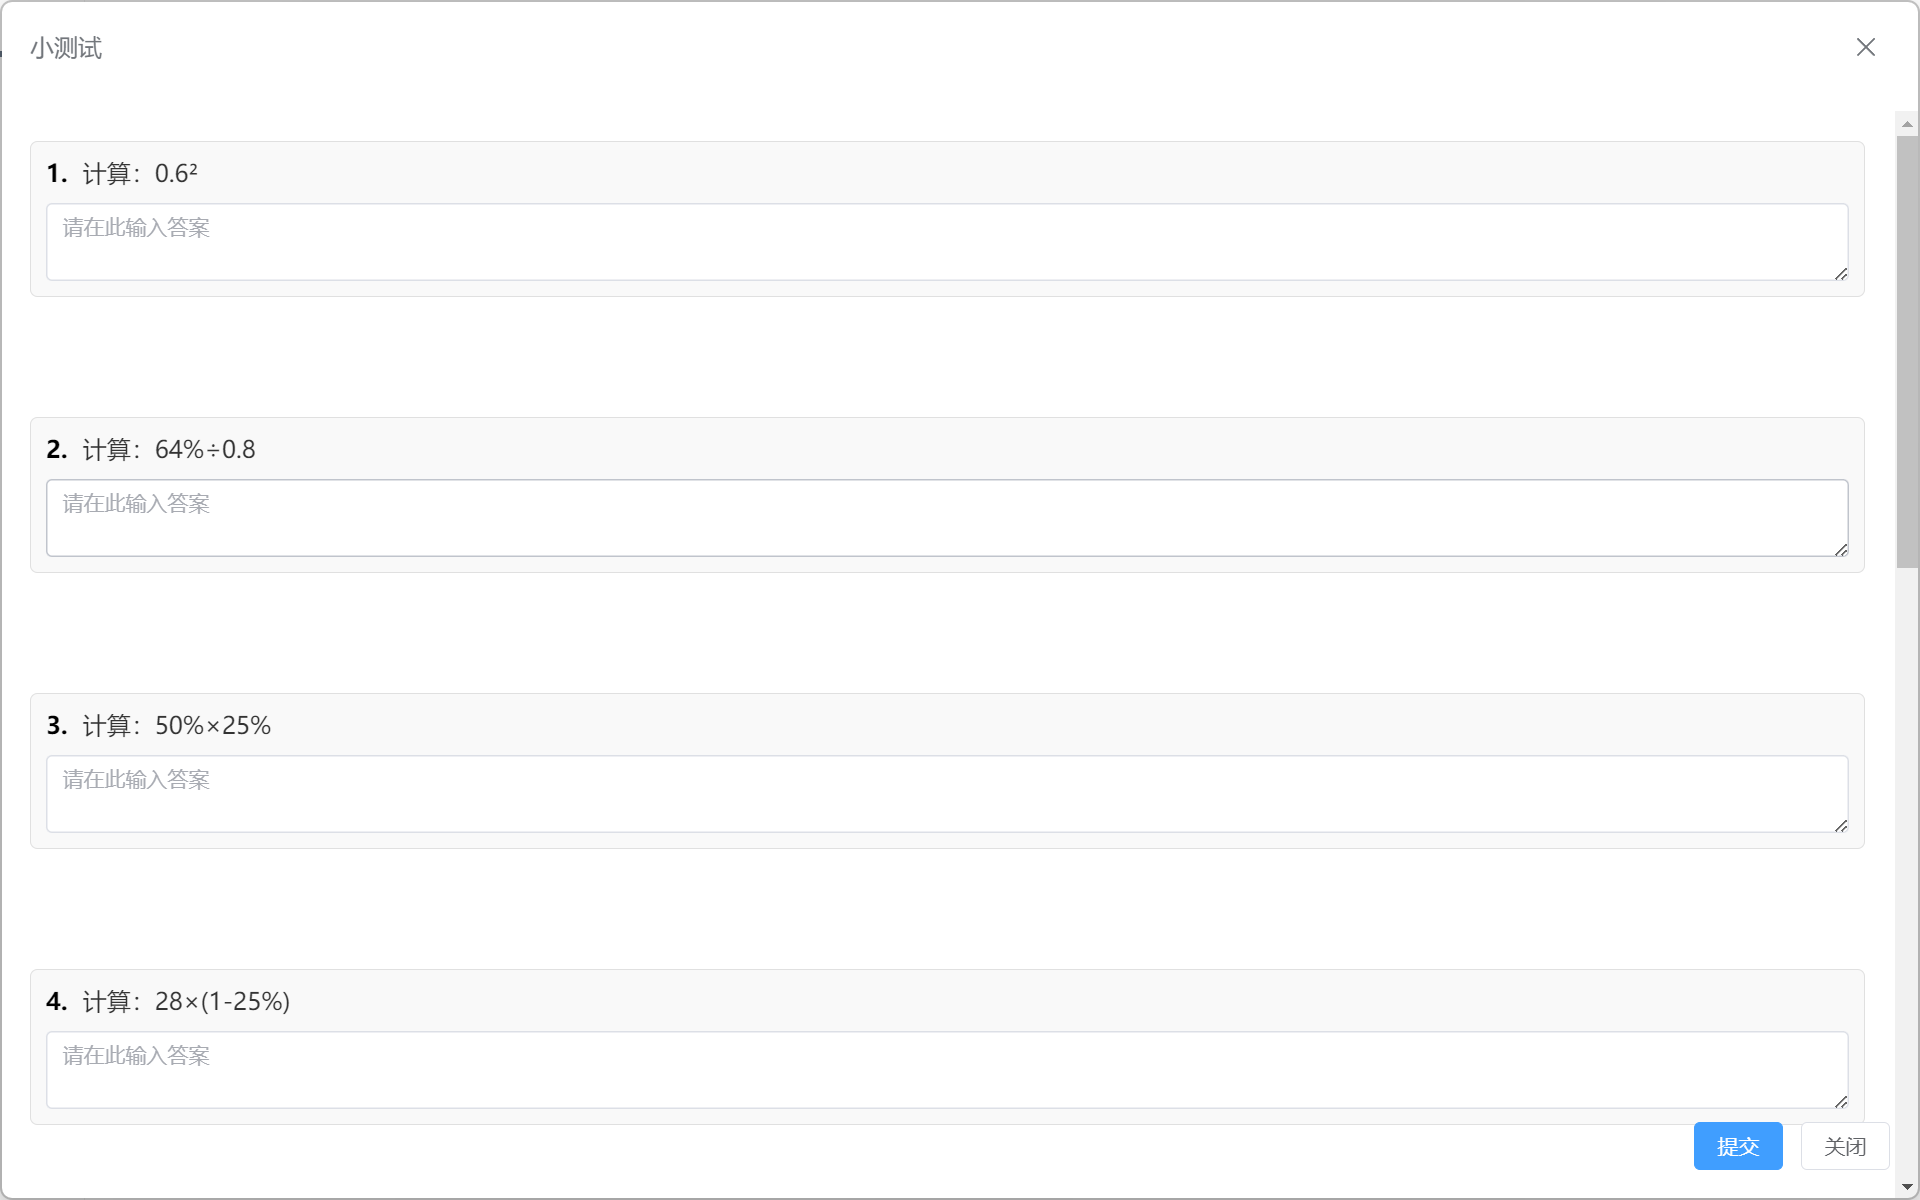Click the scrollbar down arrow

pyautogui.click(x=1907, y=1187)
